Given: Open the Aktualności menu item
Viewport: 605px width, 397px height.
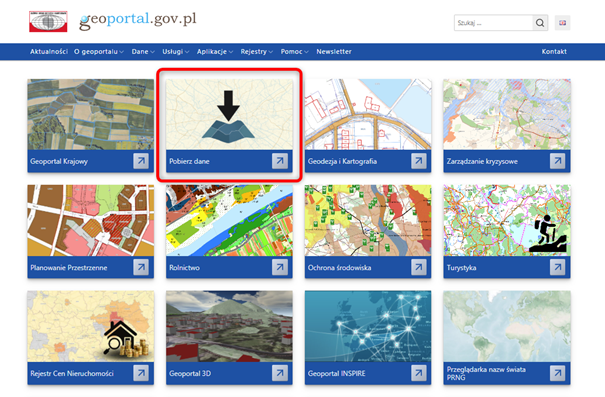Looking at the screenshot, I should coord(49,52).
